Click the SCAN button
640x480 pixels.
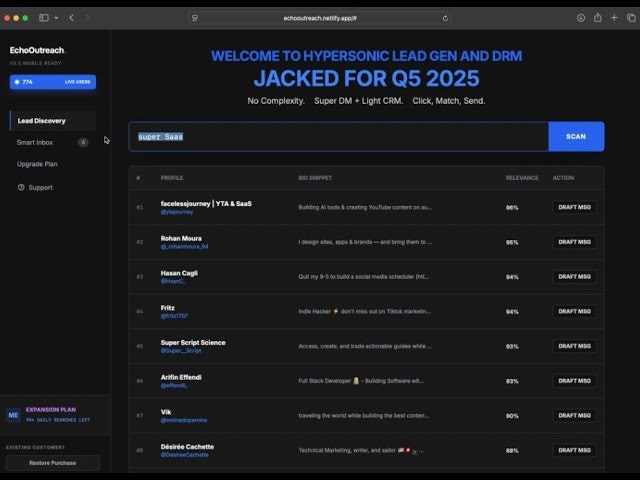pos(576,136)
